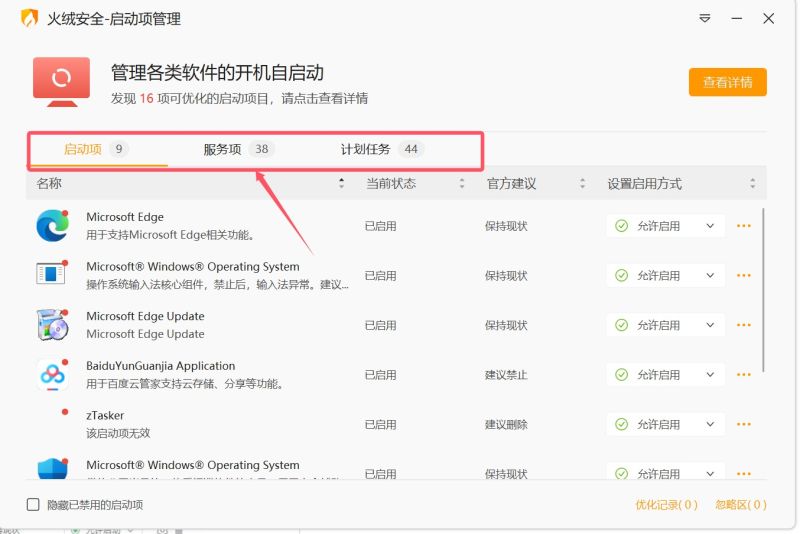Sort by 名称 column arrows

[x=341, y=184]
